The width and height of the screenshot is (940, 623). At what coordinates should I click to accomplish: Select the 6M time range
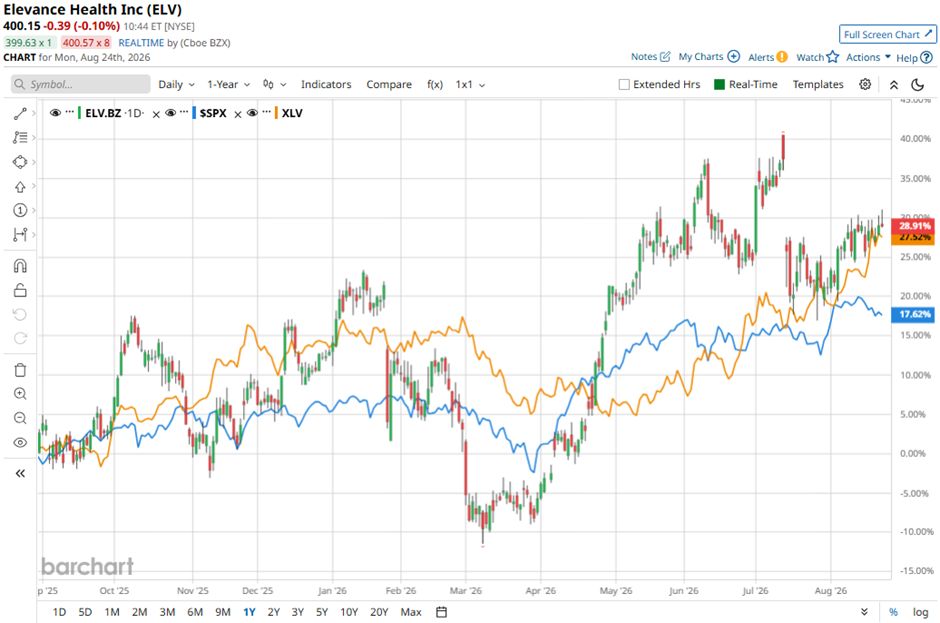click(x=195, y=612)
